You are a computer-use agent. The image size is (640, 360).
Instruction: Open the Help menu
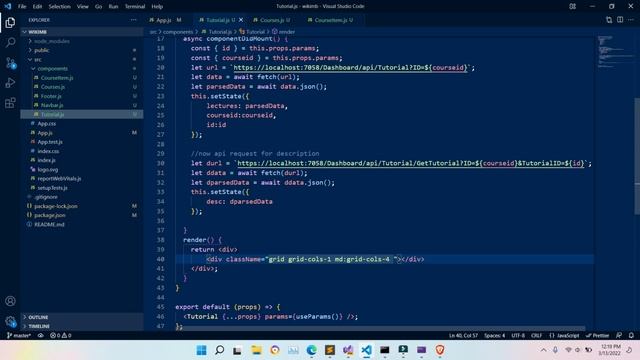click(157, 6)
